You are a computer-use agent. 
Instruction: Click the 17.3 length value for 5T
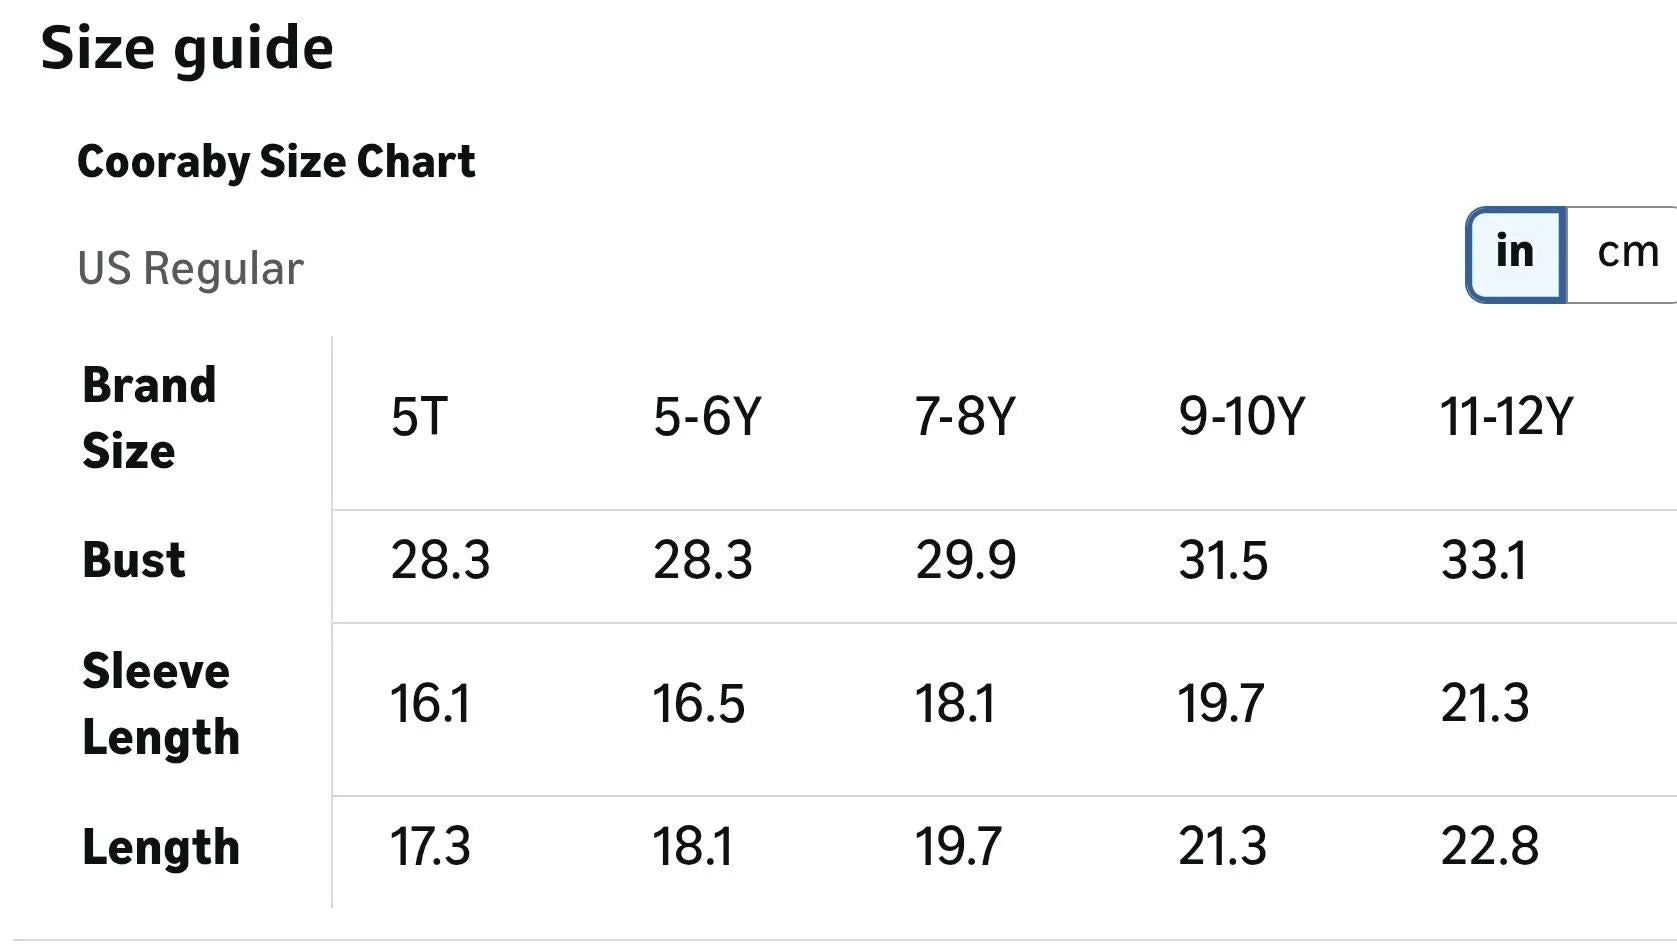430,847
